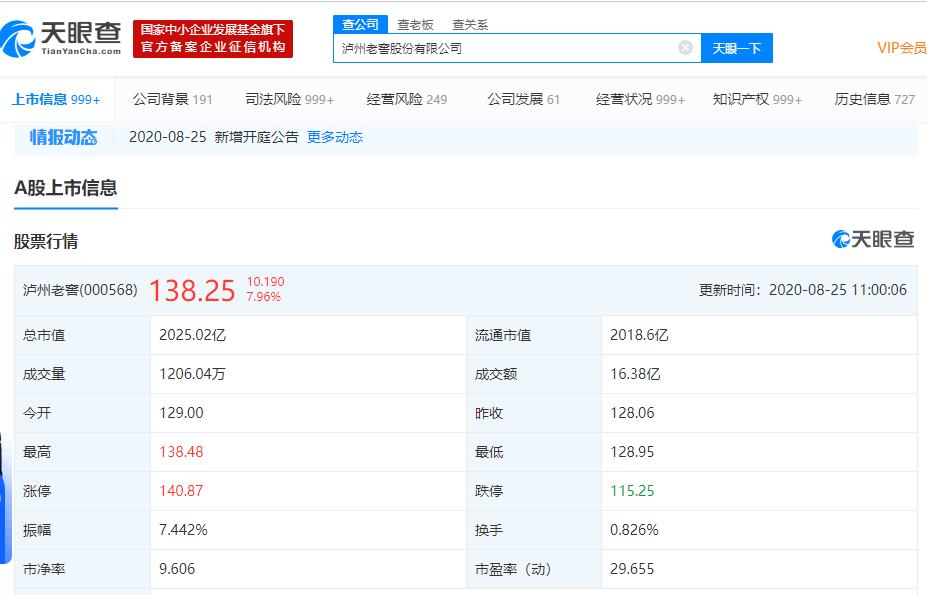
Task: Click the 天眼一下 search button
Action: (737, 48)
